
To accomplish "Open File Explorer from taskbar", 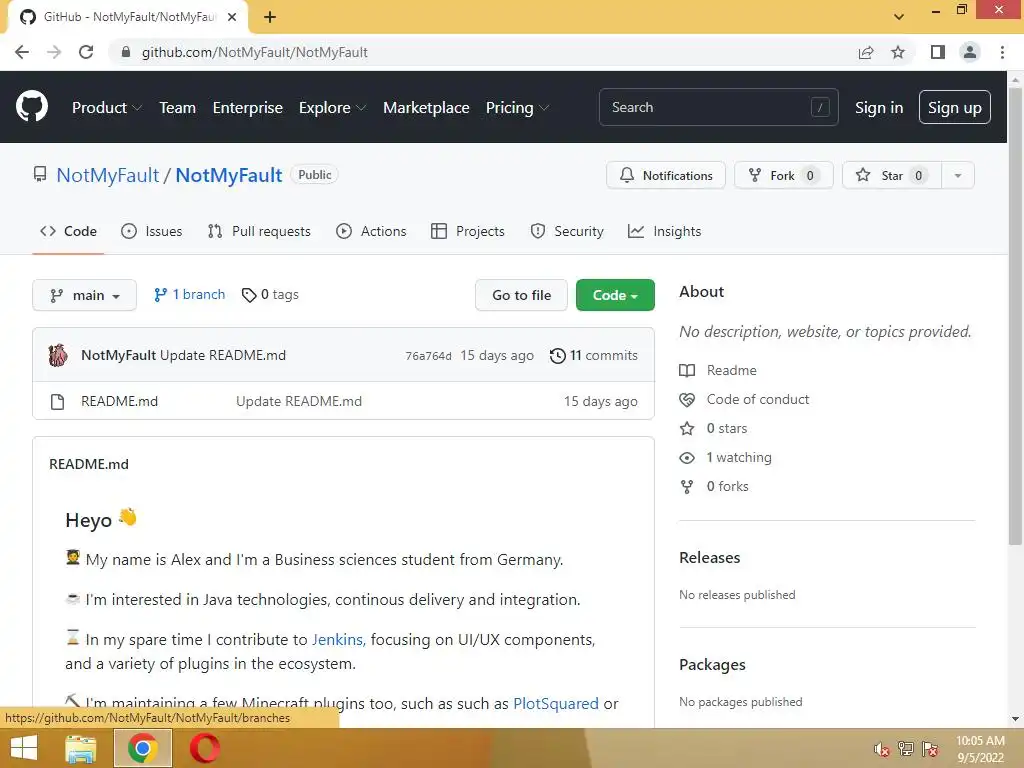I will pyautogui.click(x=81, y=749).
